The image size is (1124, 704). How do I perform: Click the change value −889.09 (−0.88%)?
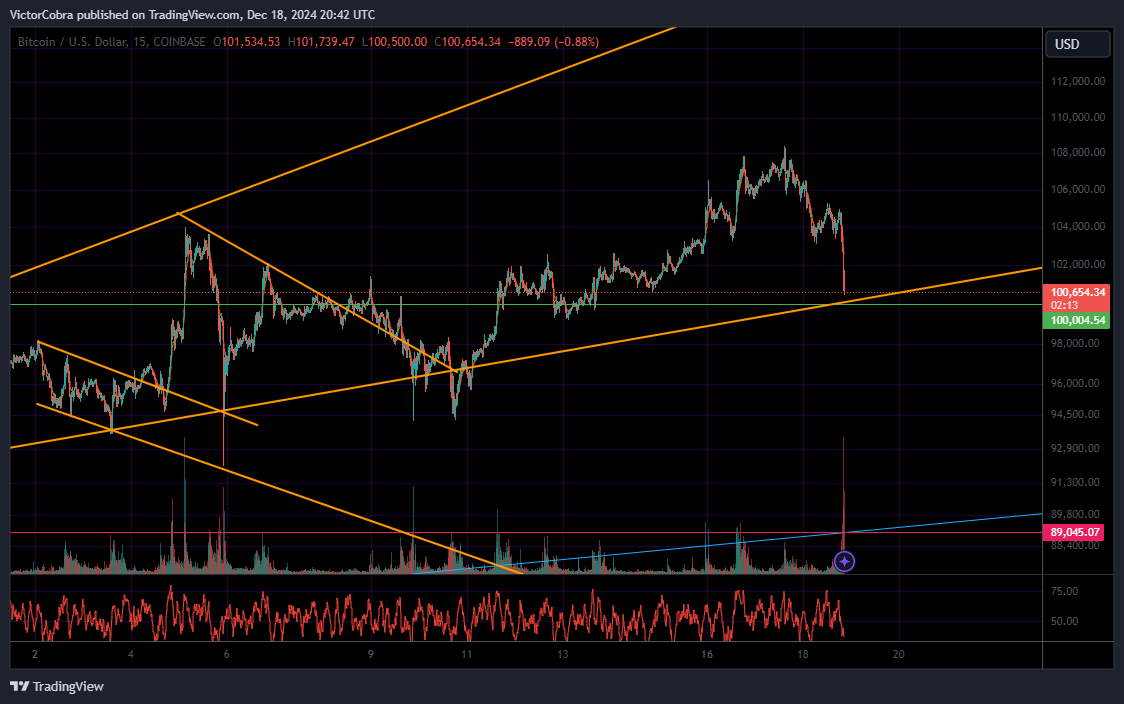[x=553, y=42]
